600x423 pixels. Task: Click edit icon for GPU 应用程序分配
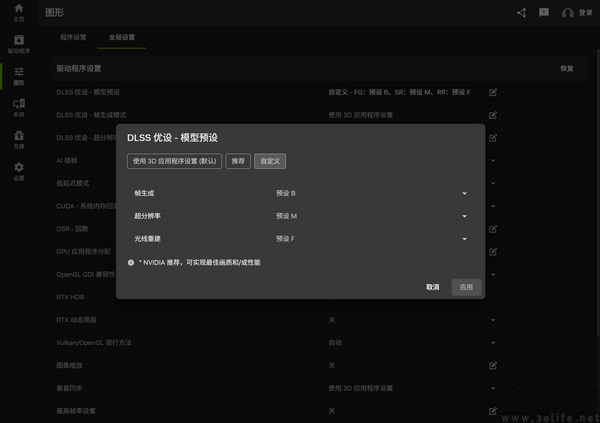coord(493,252)
